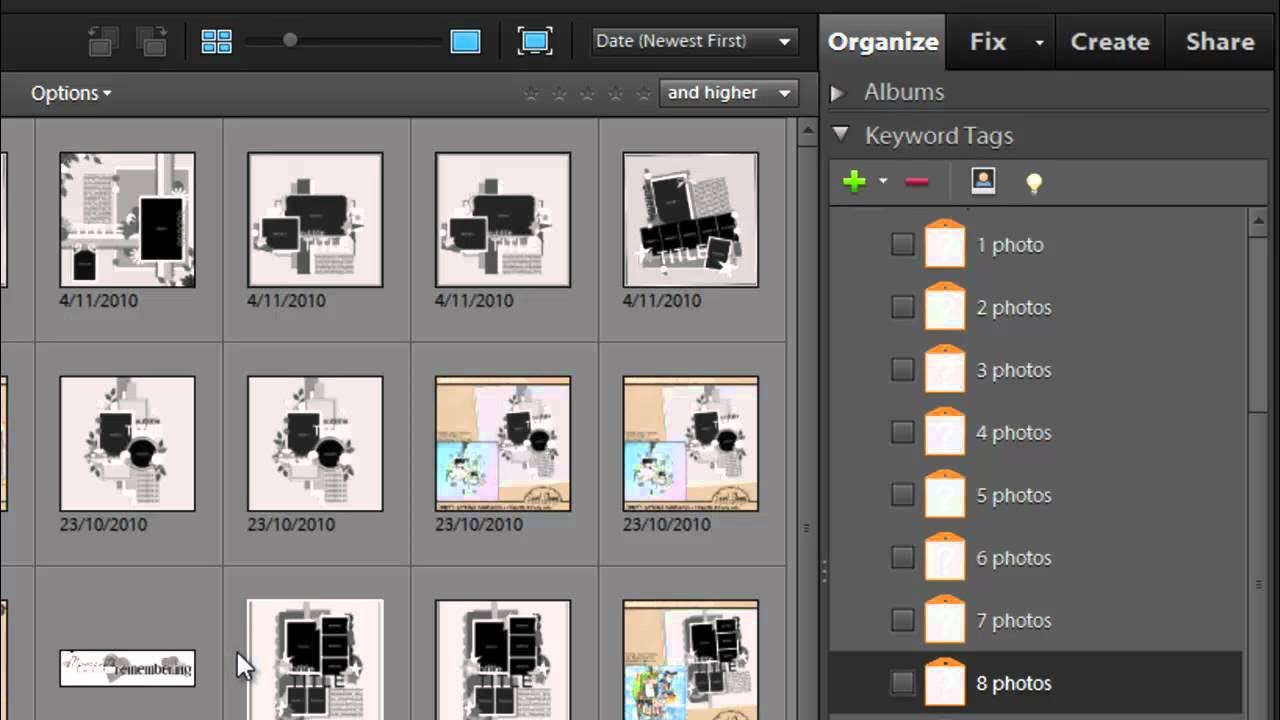Click the '2 photos' tag icon
Viewport: 1280px width, 720px height.
coord(944,307)
